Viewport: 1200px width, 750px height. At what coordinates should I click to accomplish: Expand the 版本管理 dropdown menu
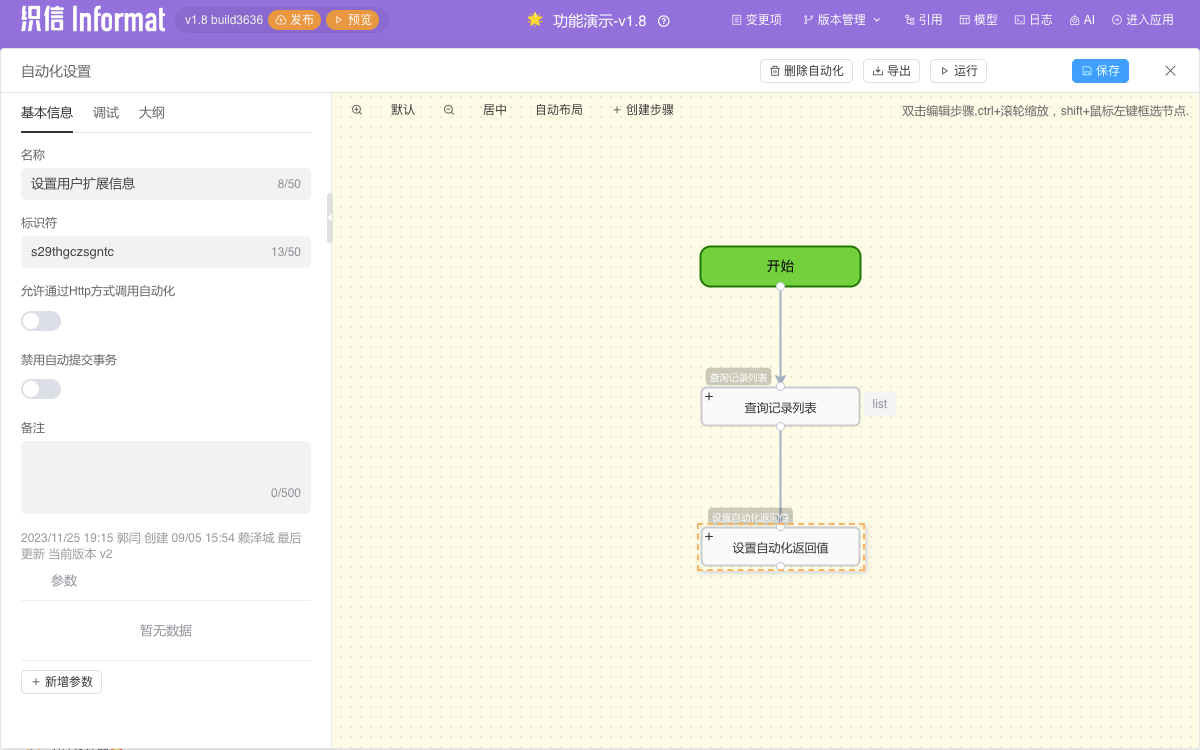pos(842,20)
